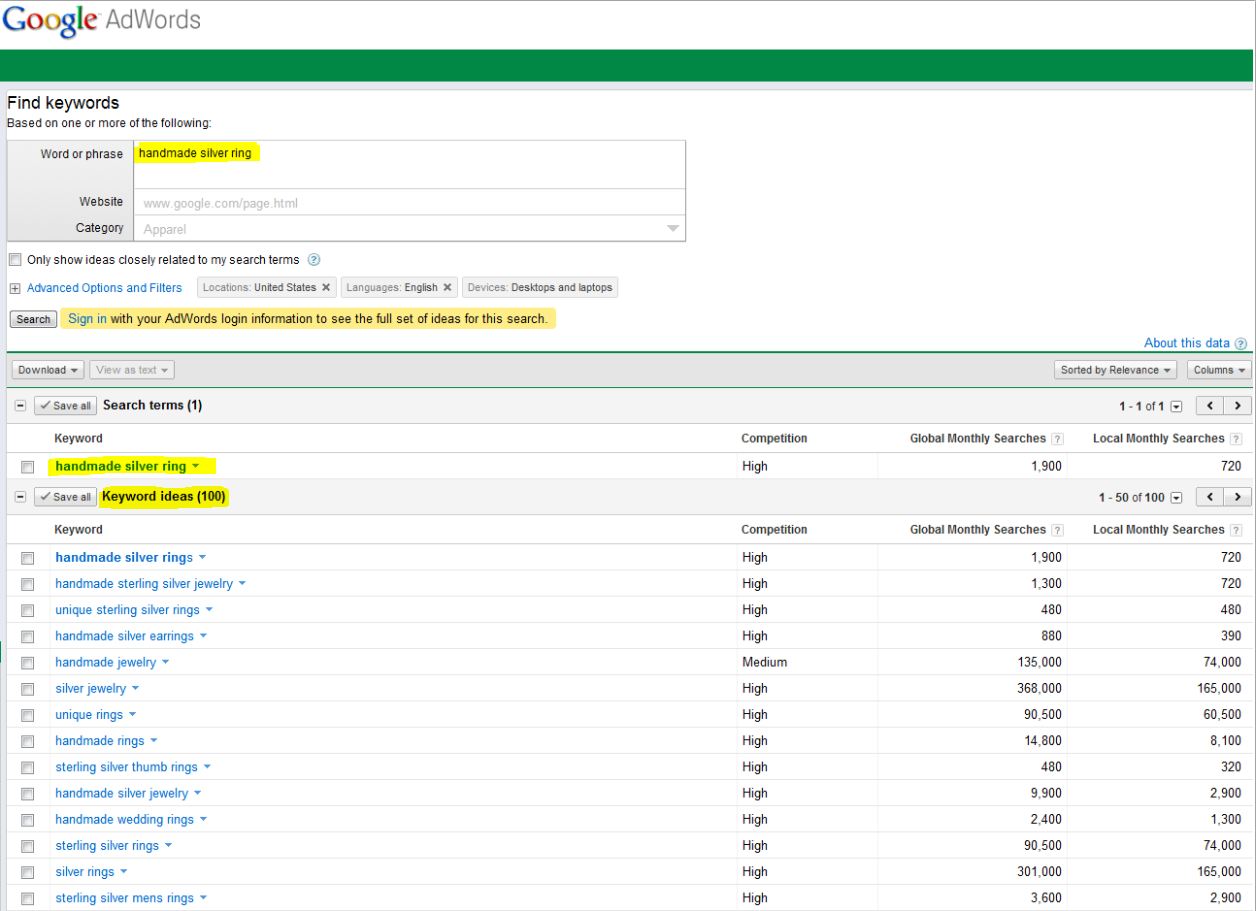Check the 'handmade silver ring' search term row

coord(28,467)
